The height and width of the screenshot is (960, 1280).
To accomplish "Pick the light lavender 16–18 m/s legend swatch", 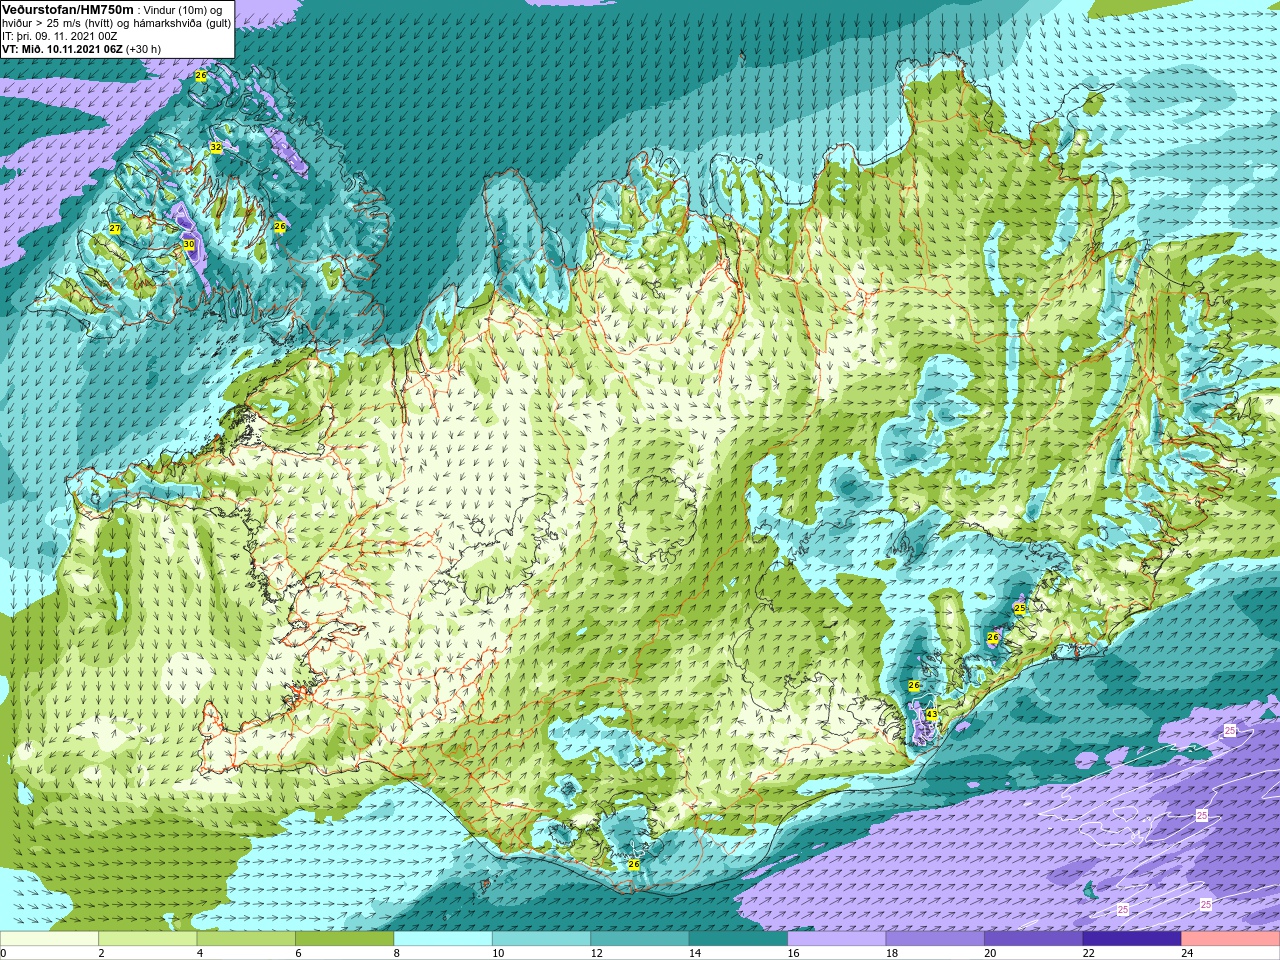I will [x=837, y=939].
